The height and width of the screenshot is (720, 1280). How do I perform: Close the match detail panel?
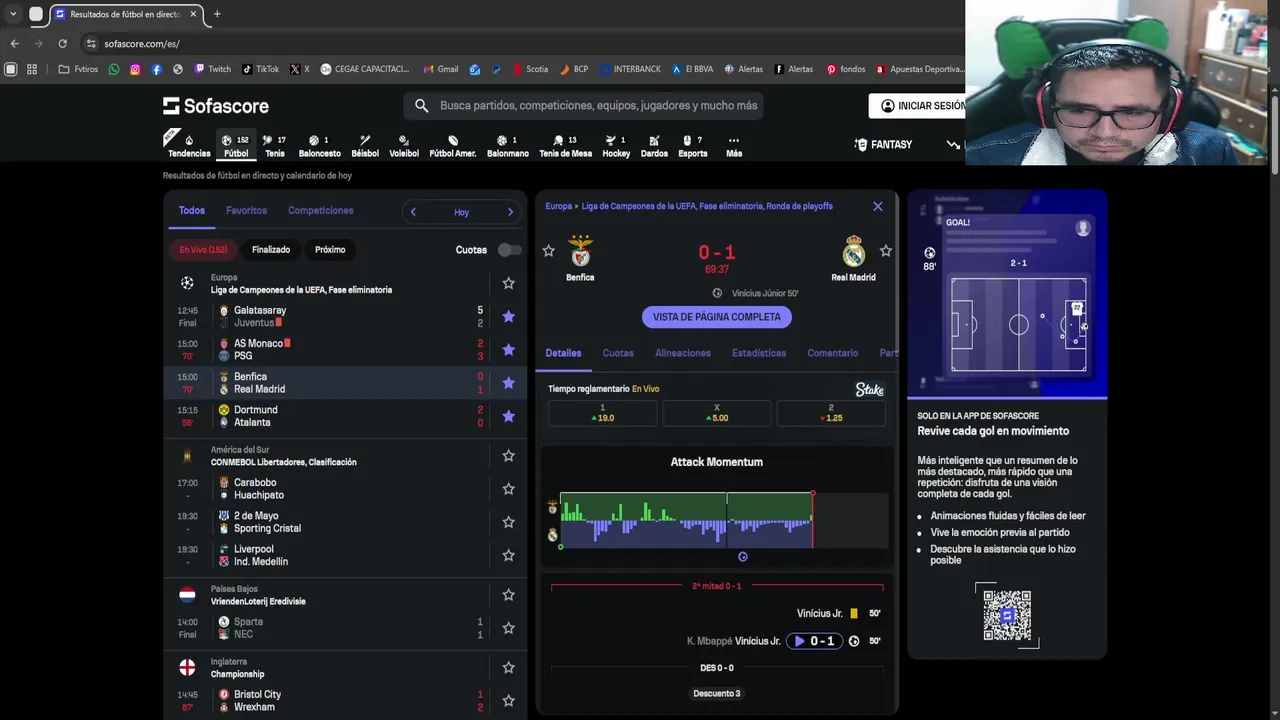click(x=878, y=207)
